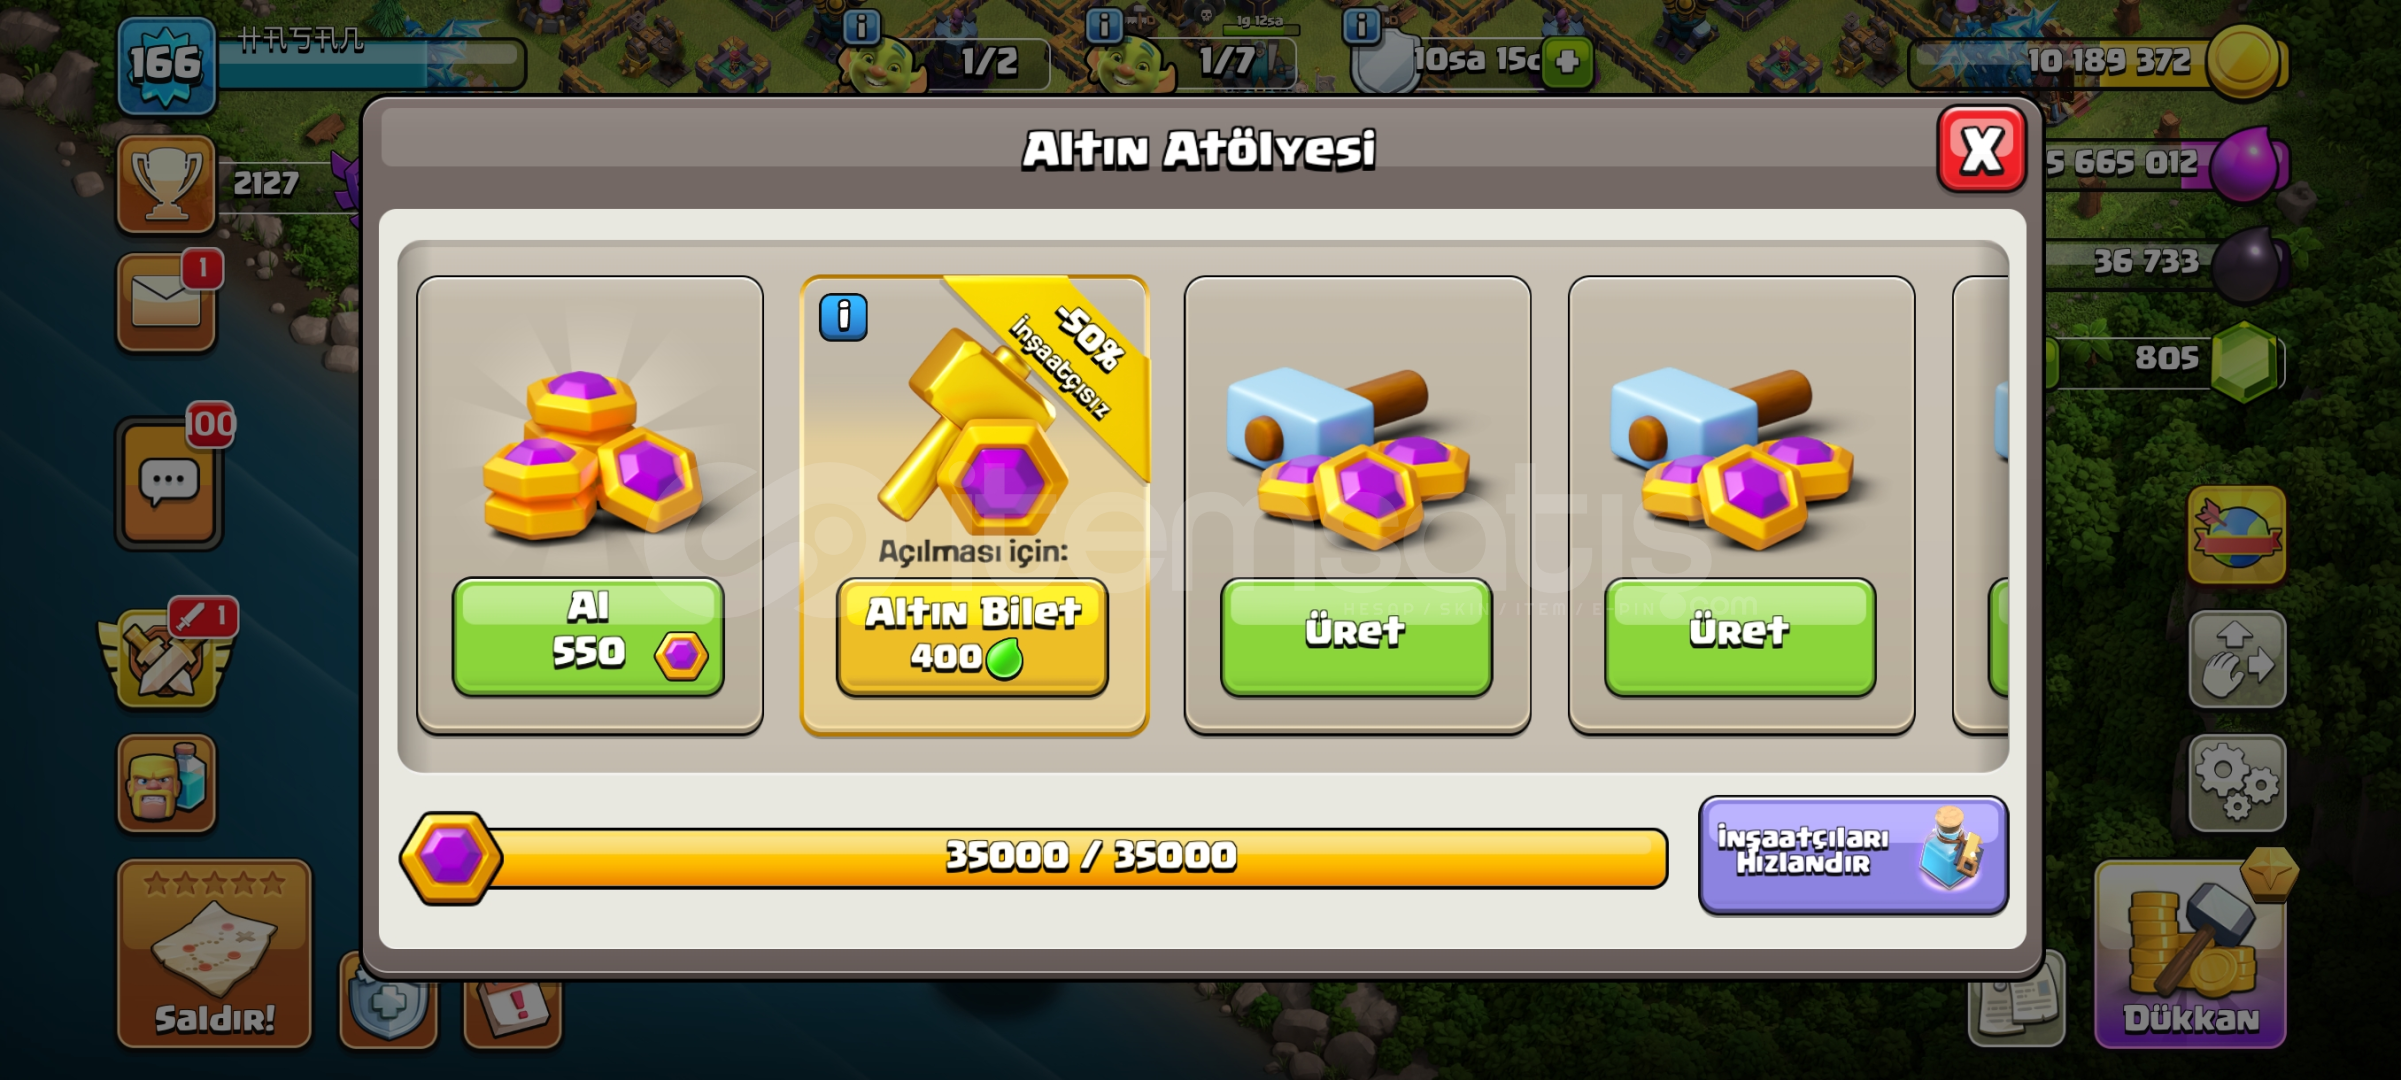Open the globe events icon
The image size is (2401, 1080).
pyautogui.click(x=2237, y=535)
